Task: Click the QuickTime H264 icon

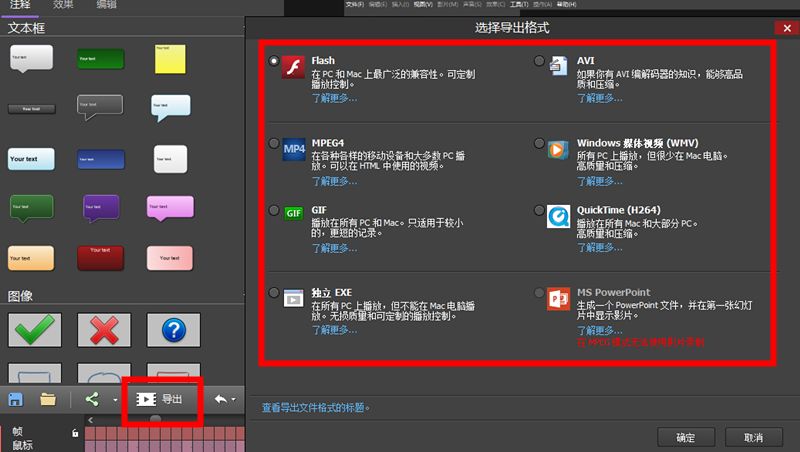Action: (559, 217)
